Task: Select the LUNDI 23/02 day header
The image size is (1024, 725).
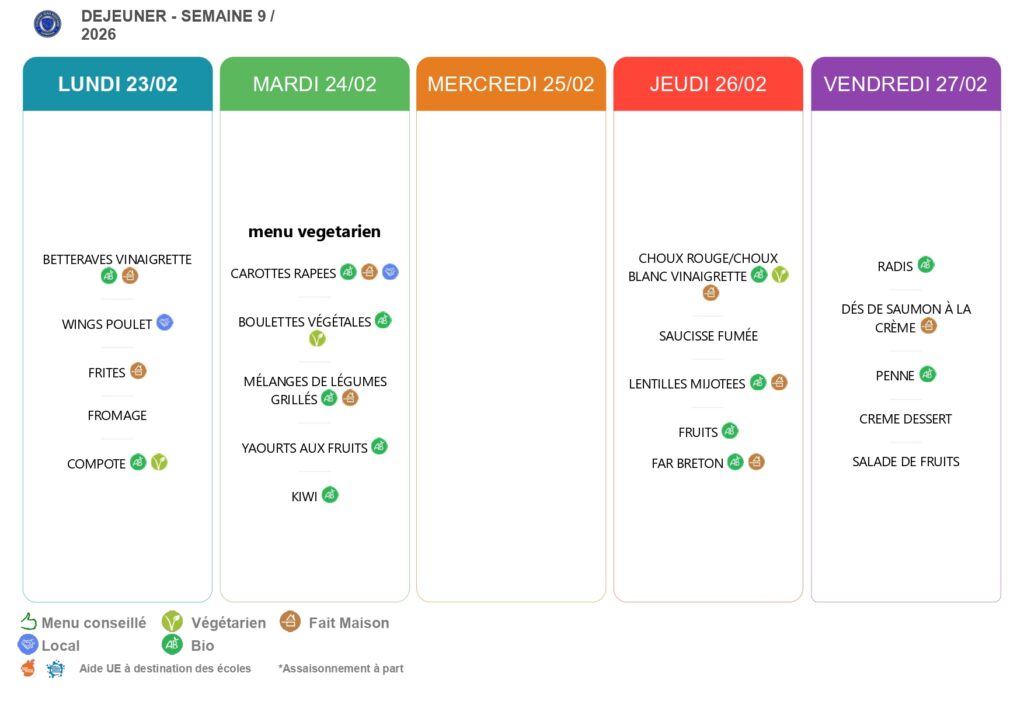Action: pyautogui.click(x=118, y=84)
